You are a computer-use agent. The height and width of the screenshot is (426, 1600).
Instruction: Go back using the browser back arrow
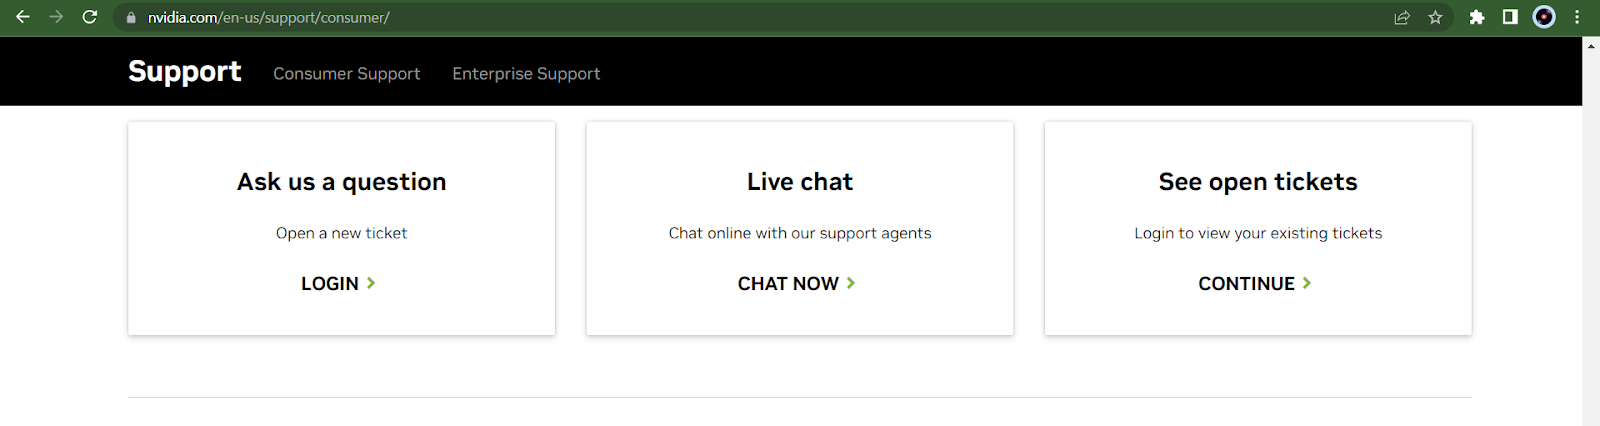tap(23, 17)
